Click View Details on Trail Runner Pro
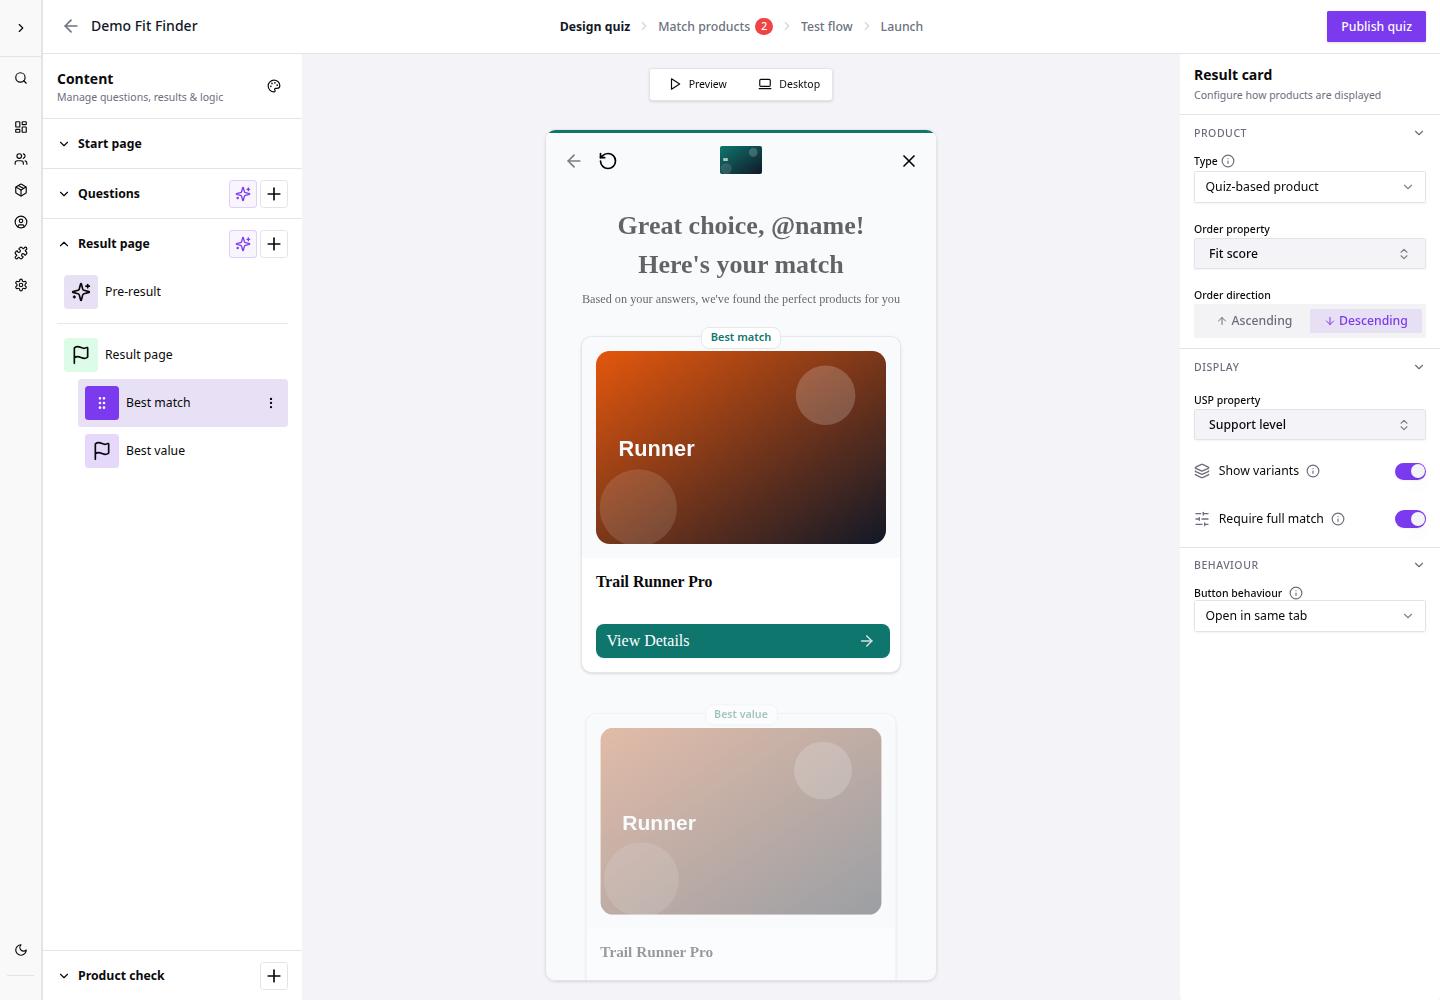The image size is (1440, 1000). (x=743, y=641)
